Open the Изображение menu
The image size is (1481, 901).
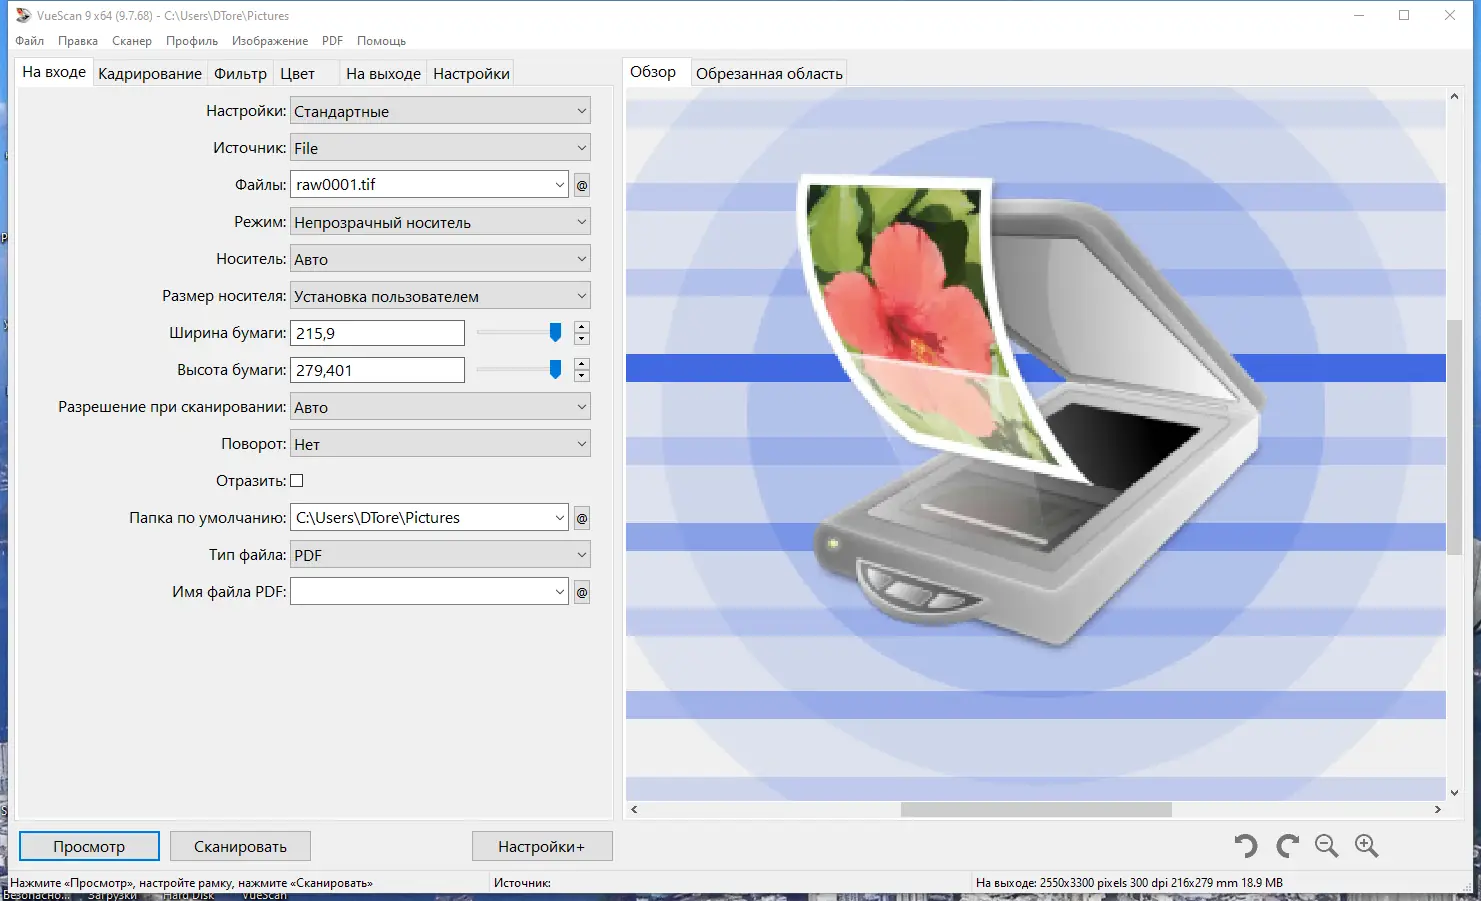(270, 41)
